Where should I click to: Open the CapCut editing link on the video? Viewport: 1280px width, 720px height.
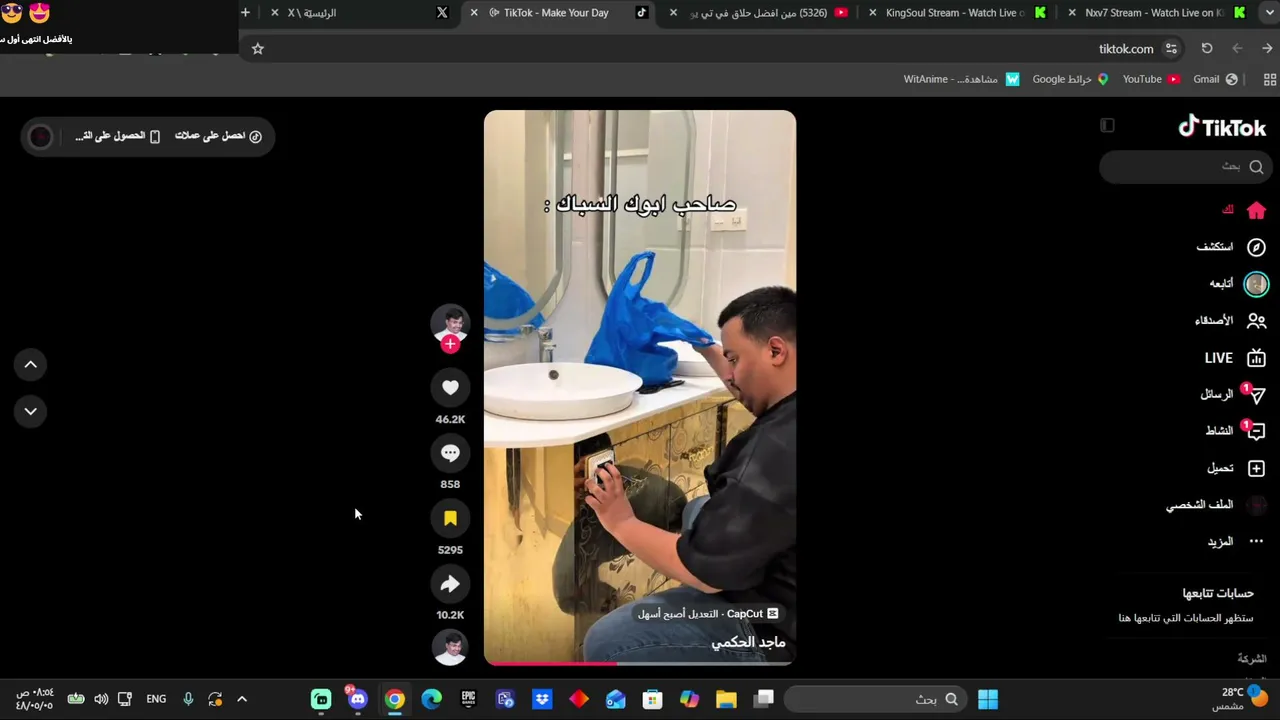708,614
